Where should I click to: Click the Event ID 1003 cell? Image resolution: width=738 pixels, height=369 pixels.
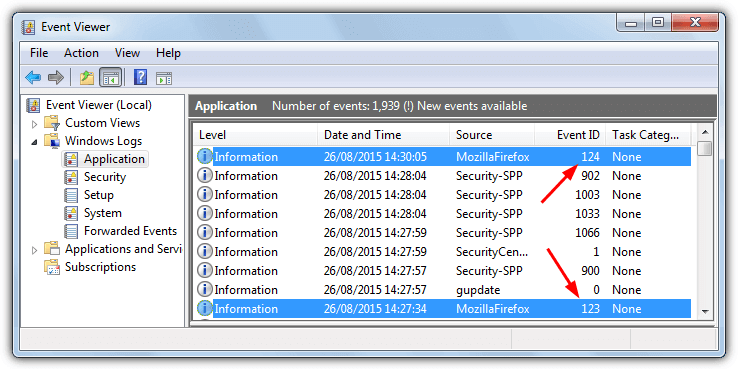[x=587, y=195]
